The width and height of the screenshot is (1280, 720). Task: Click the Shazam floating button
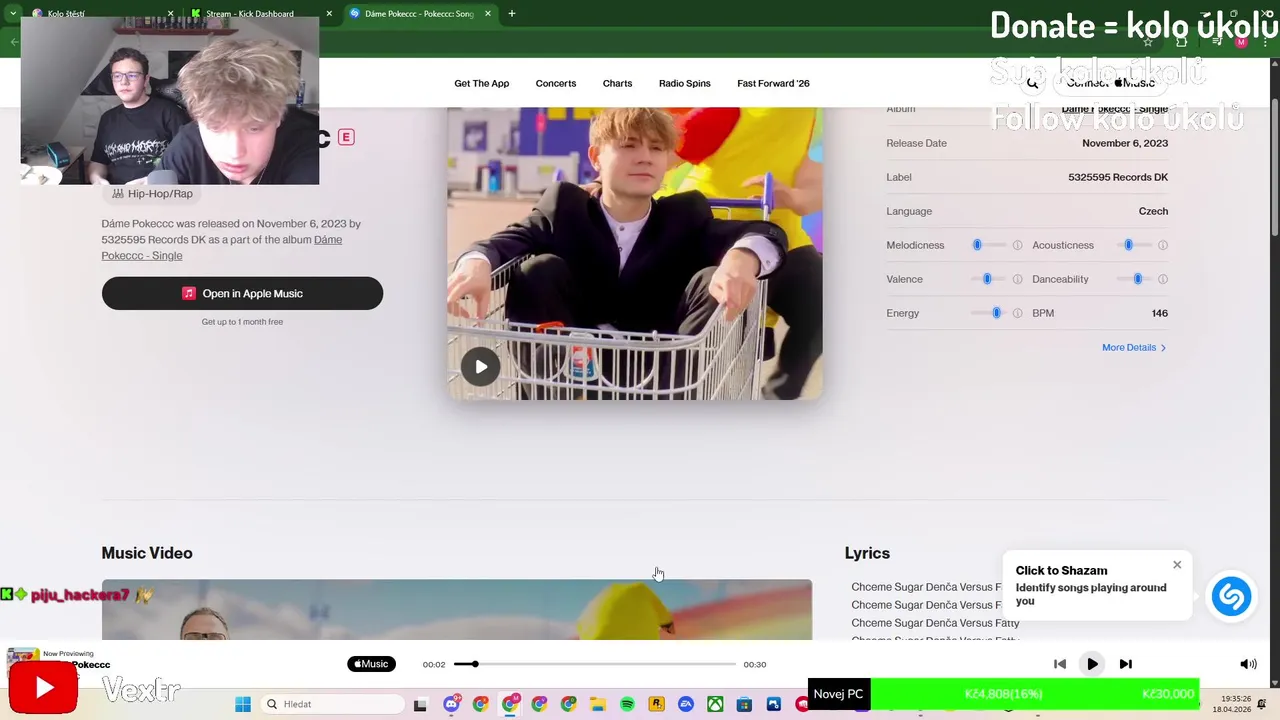(1231, 597)
